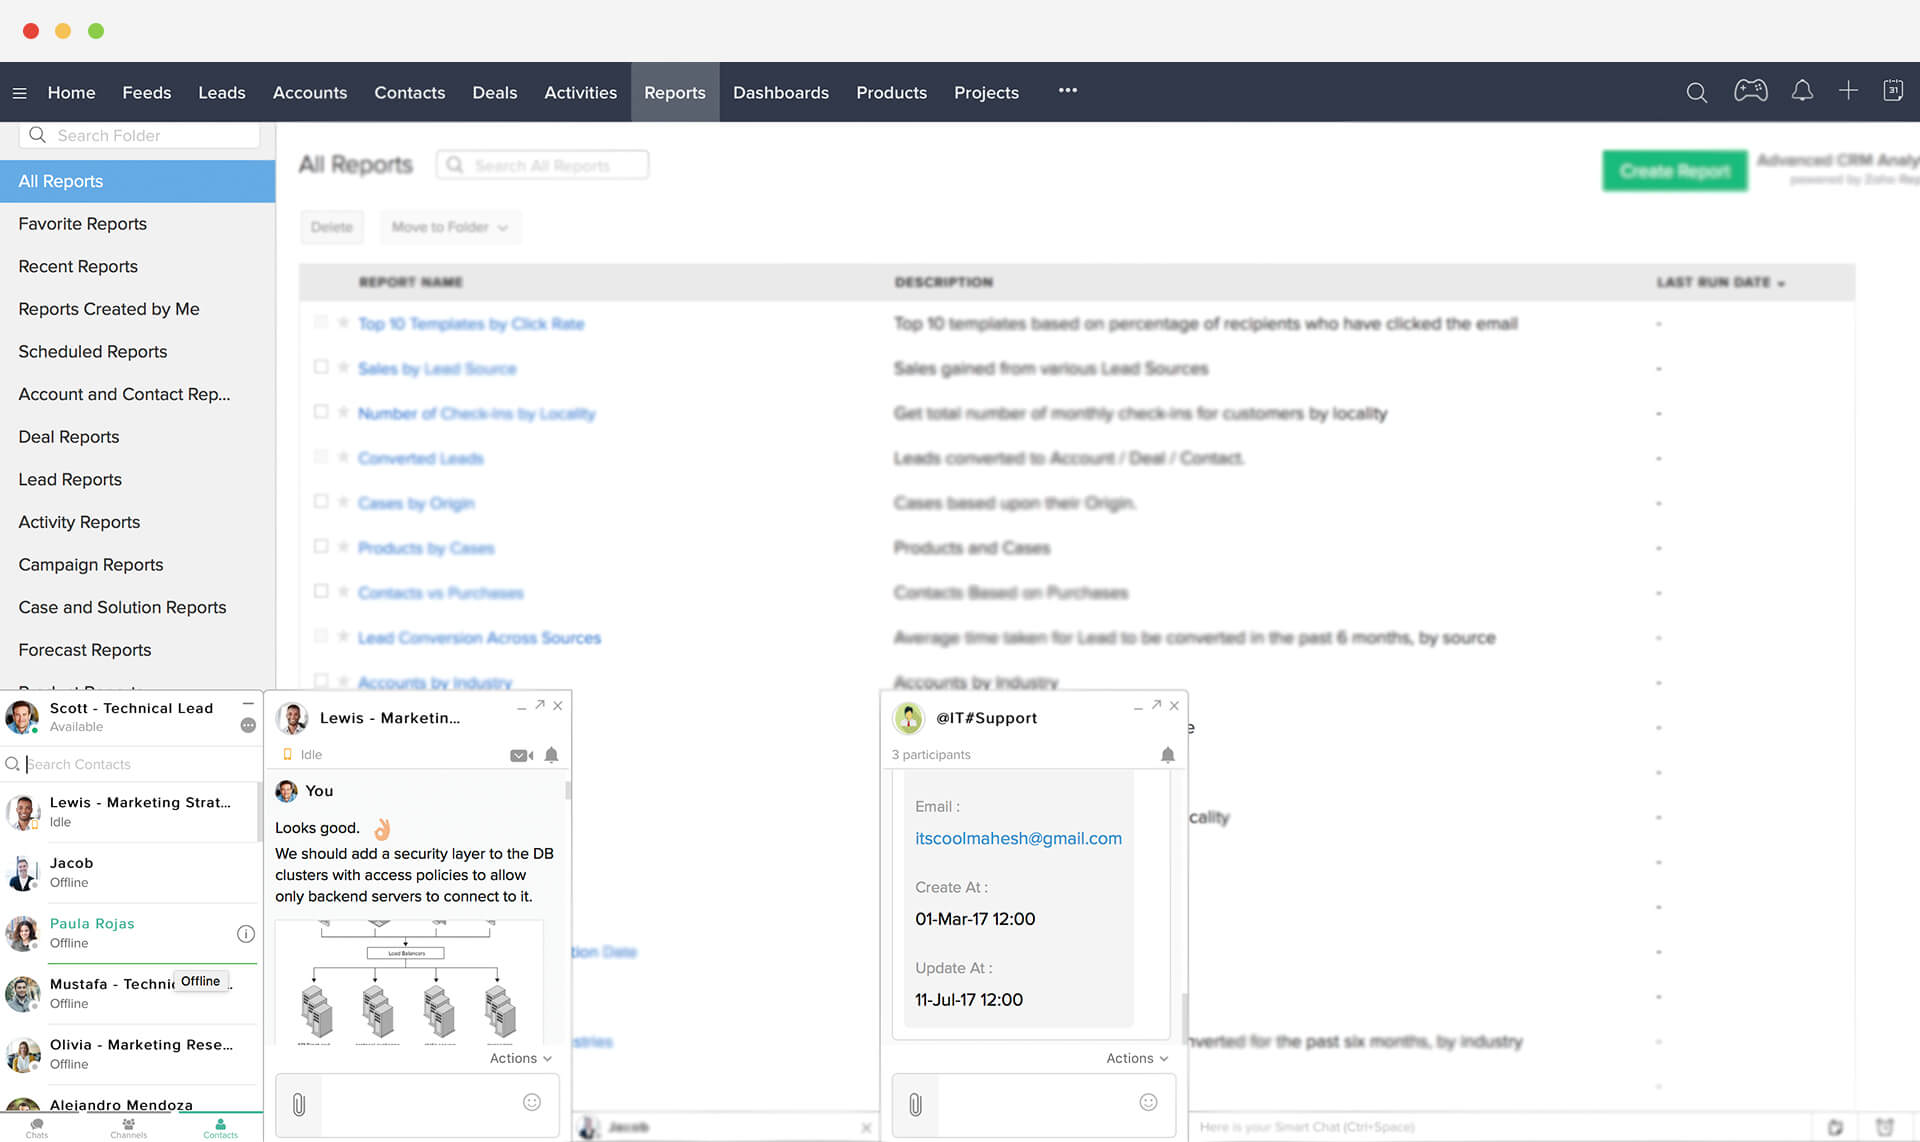1920x1142 pixels.
Task: Start video call in Lewis chat
Action: (x=521, y=755)
